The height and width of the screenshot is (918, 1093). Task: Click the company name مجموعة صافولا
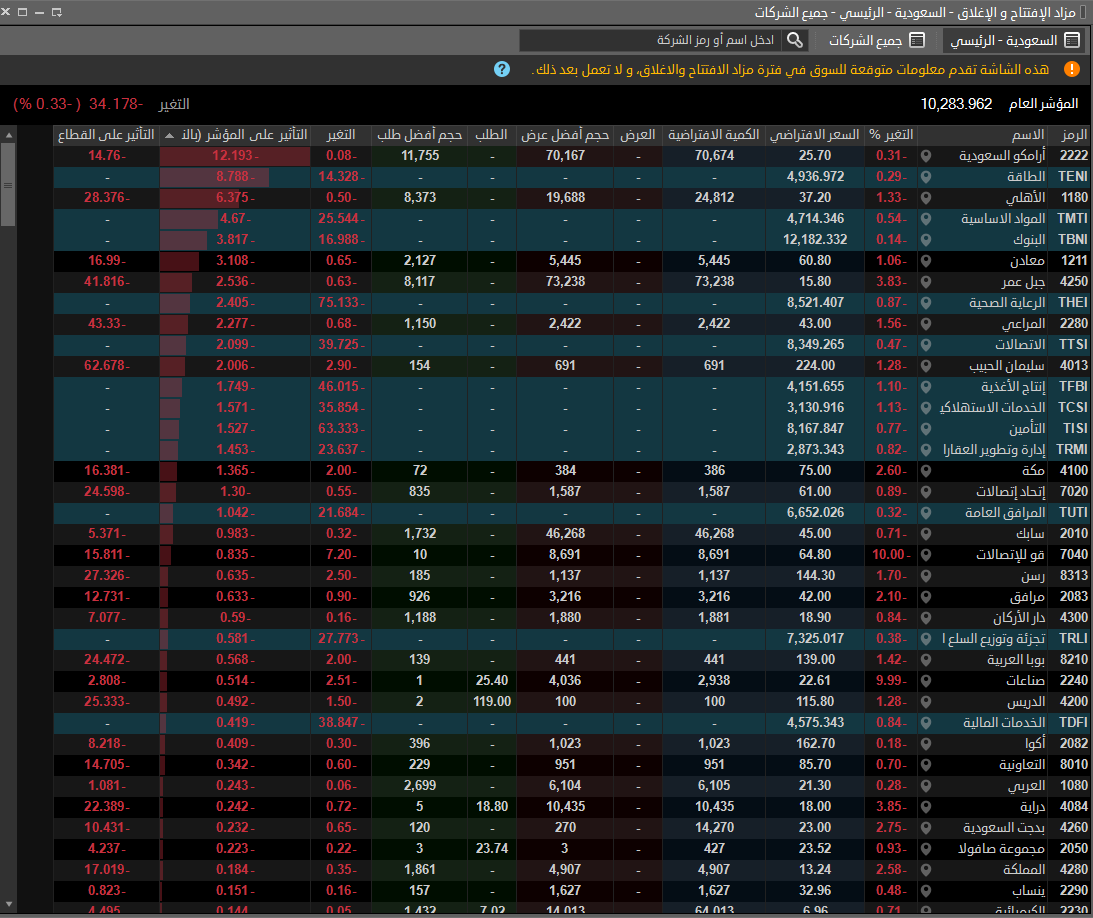[1002, 849]
